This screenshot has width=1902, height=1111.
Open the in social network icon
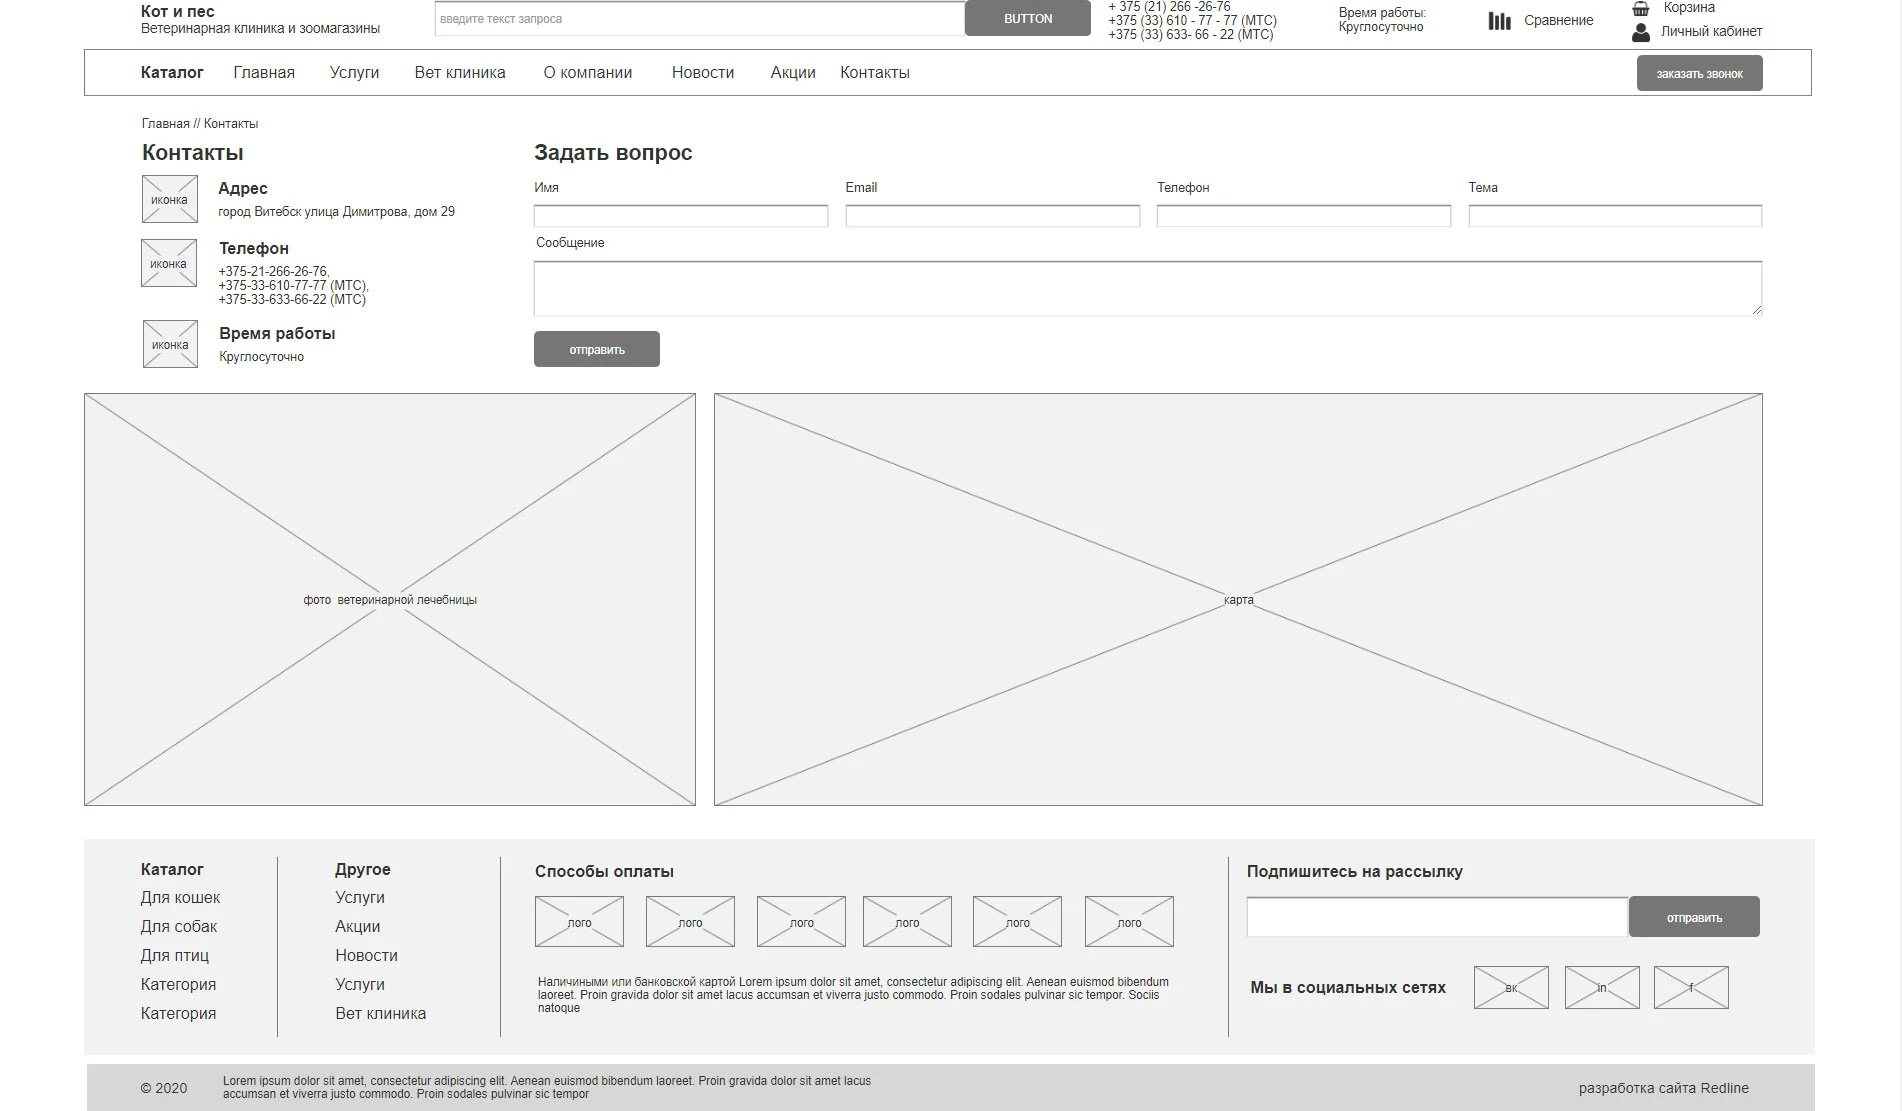(1602, 987)
